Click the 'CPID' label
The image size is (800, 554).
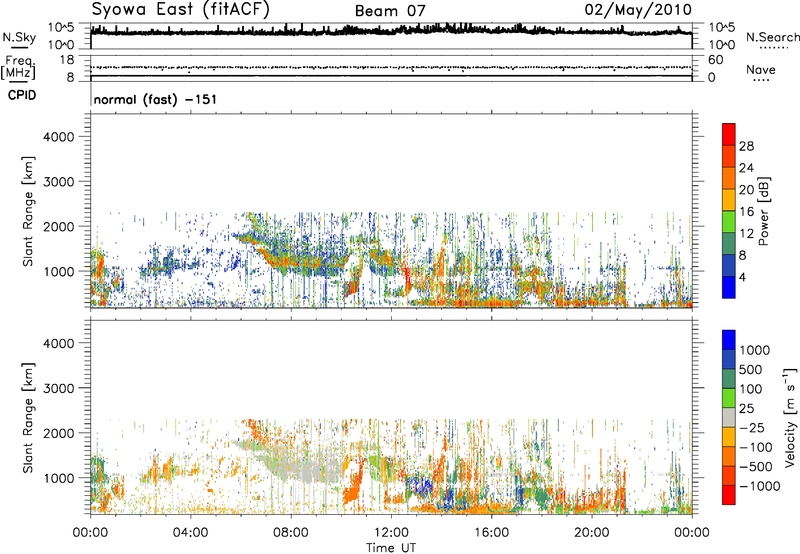pos(22,95)
